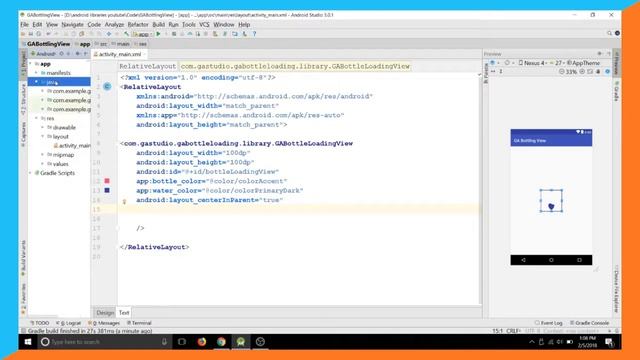Select activity_main file in the project tree
Screen dimensions: 640x360
72,145
